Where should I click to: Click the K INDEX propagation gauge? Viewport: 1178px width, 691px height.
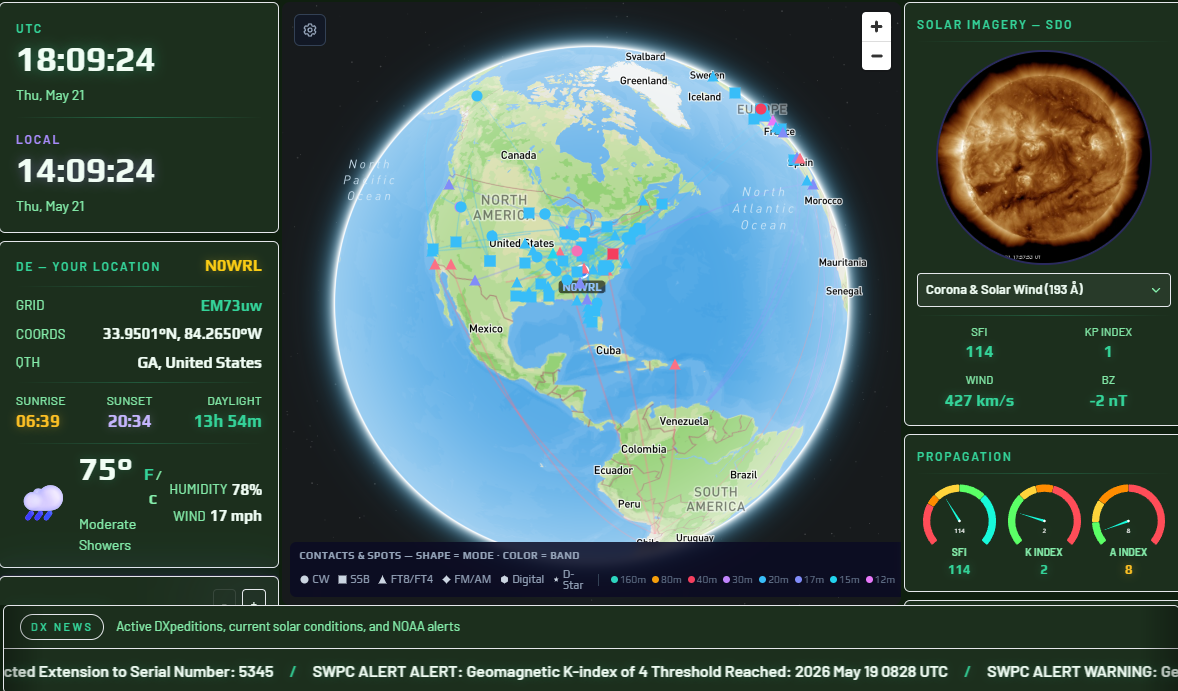click(1044, 515)
